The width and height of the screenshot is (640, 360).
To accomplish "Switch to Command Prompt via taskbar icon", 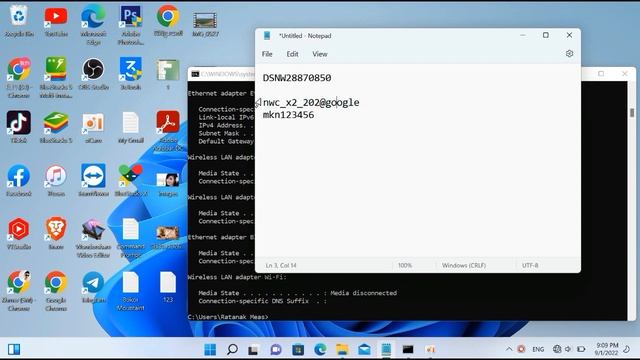I will [408, 349].
